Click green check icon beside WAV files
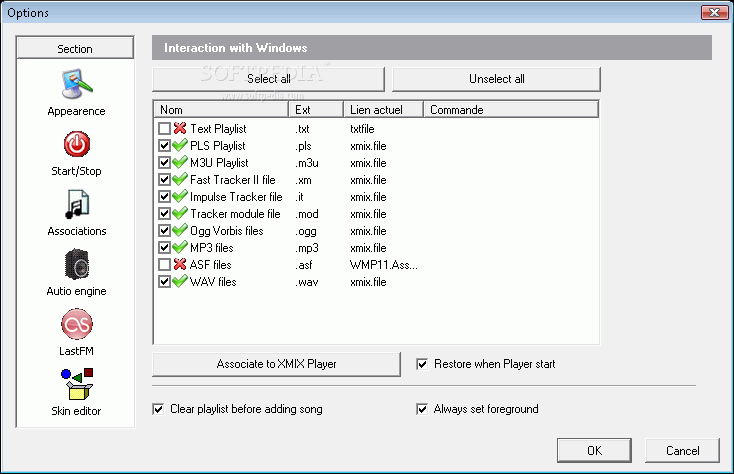Screen dimensions: 734x474 pyautogui.click(x=180, y=281)
